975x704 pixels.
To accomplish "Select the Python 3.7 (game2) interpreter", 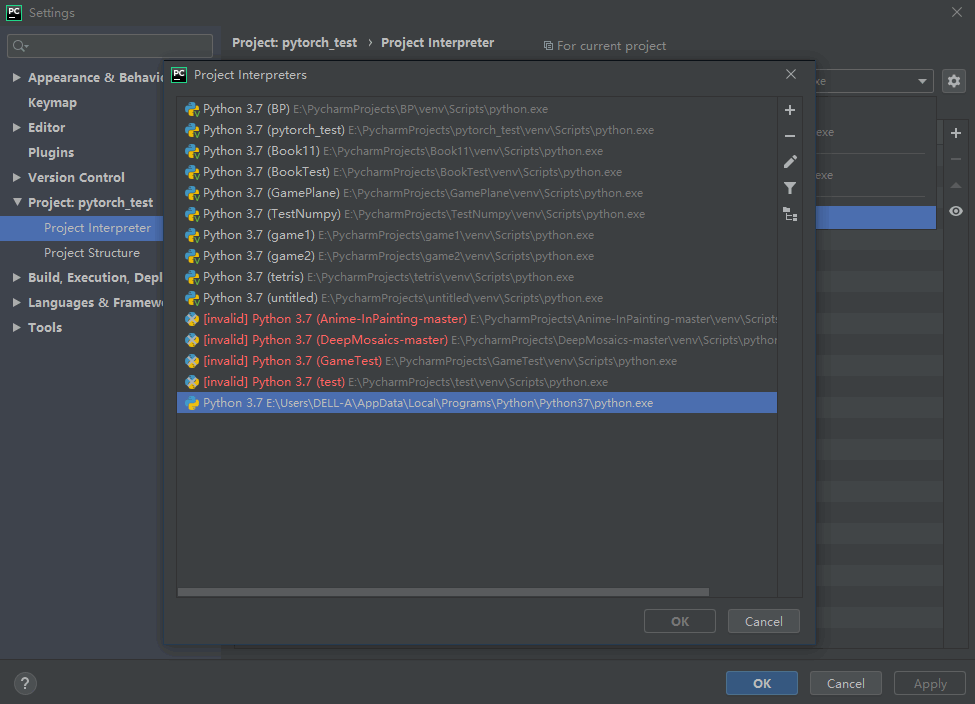I will click(x=477, y=256).
